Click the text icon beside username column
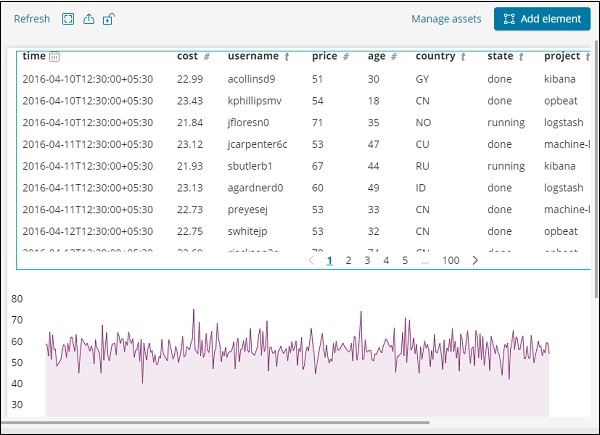 (x=287, y=57)
